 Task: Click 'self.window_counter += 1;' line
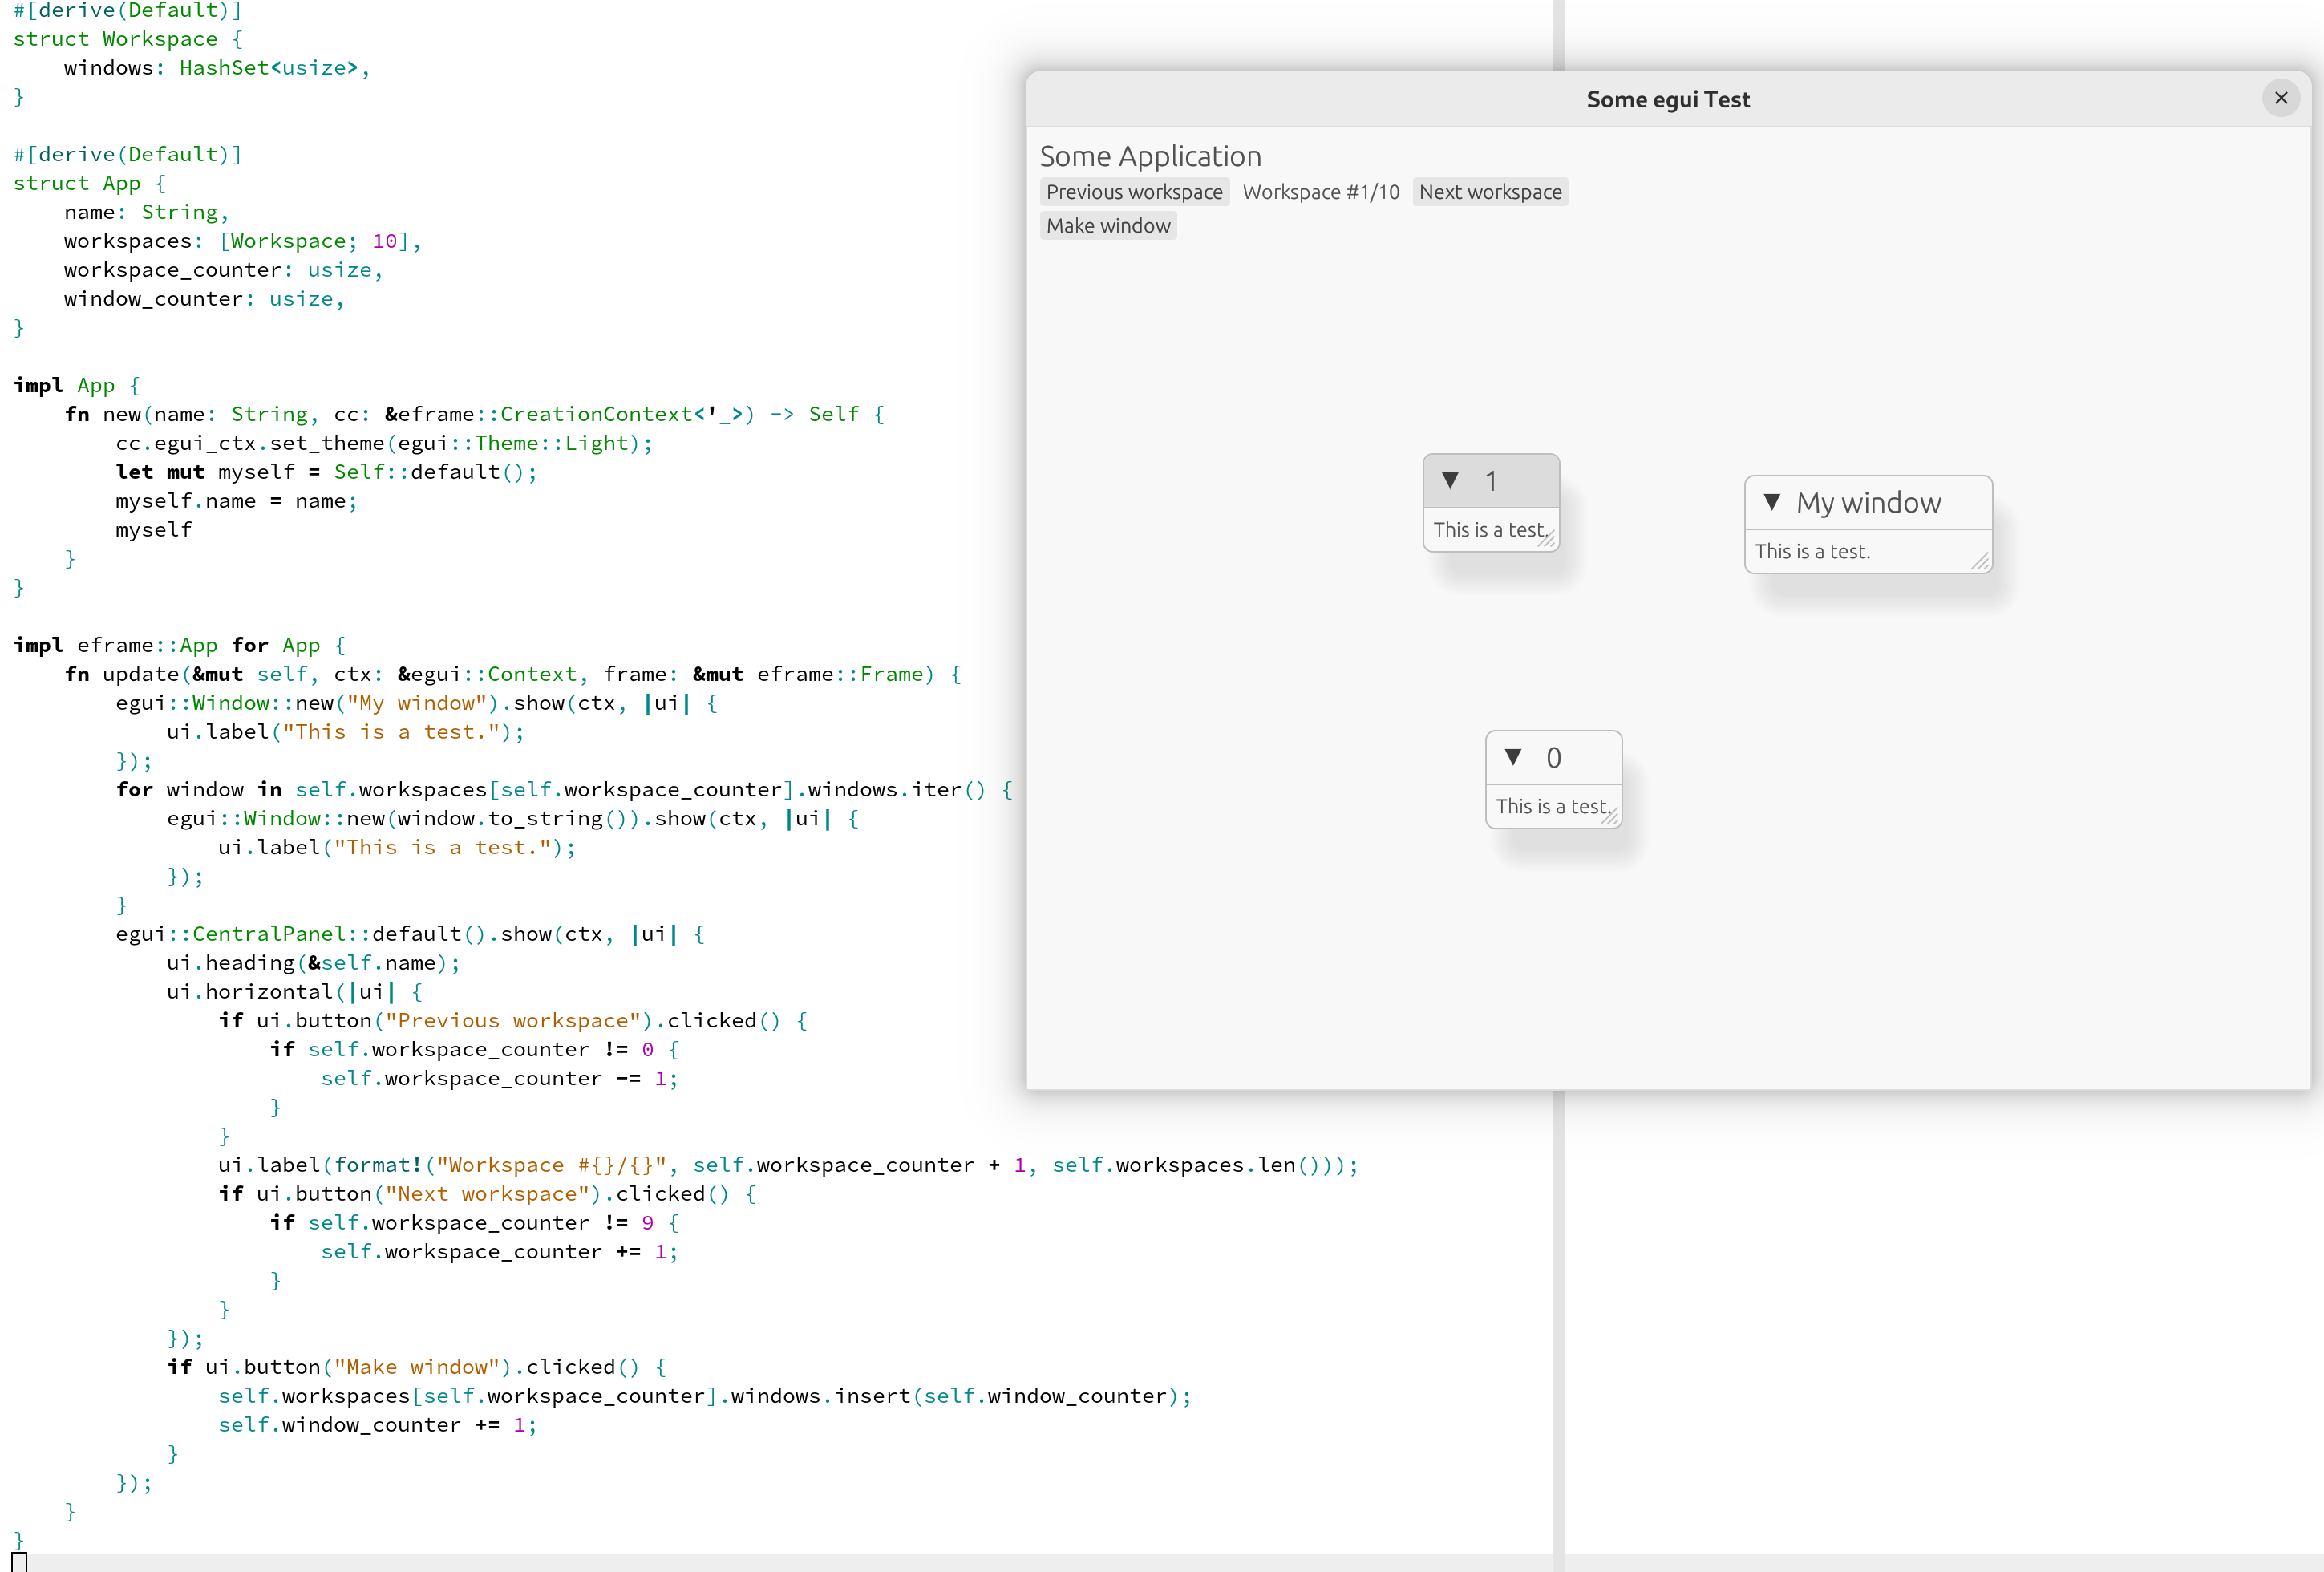[377, 1425]
